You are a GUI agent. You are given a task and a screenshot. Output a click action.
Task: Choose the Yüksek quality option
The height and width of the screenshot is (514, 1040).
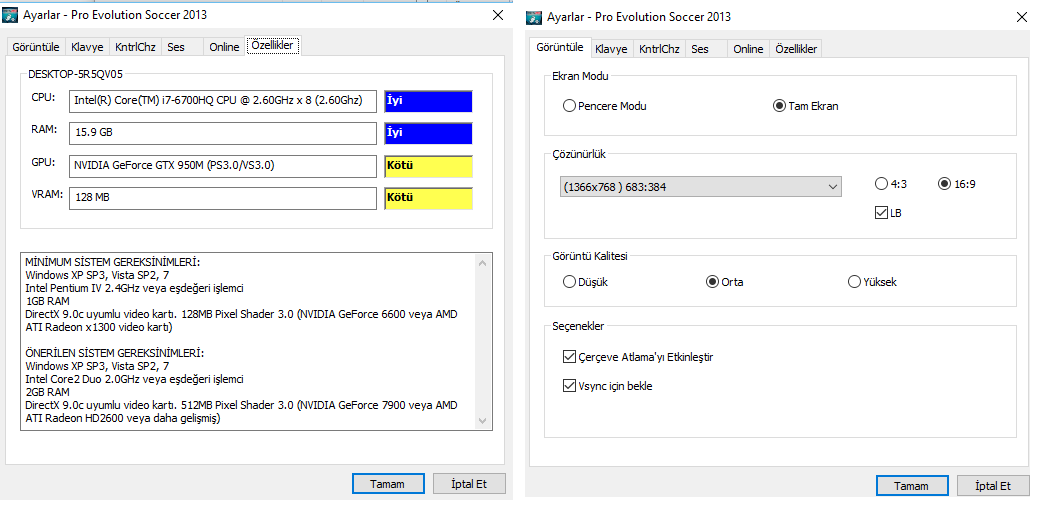click(x=855, y=282)
